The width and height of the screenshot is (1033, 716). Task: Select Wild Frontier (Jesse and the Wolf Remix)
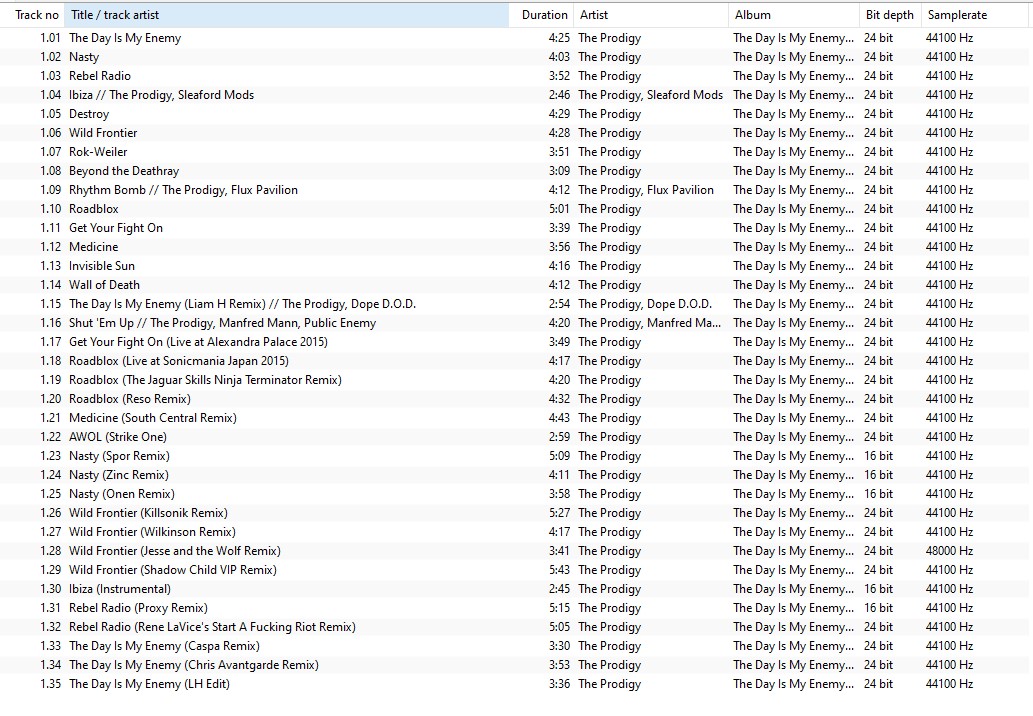(x=174, y=551)
